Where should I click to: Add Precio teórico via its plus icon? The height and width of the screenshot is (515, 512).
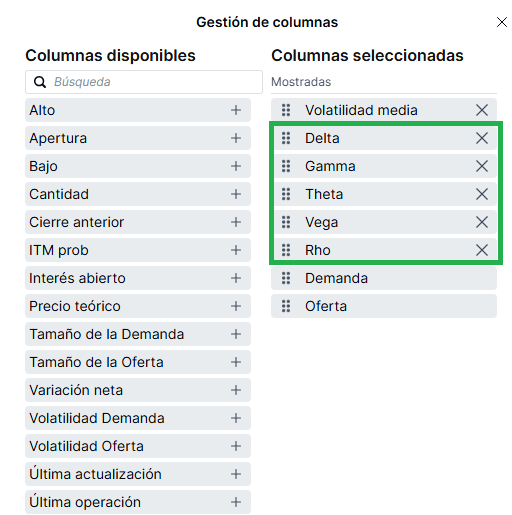tap(236, 306)
